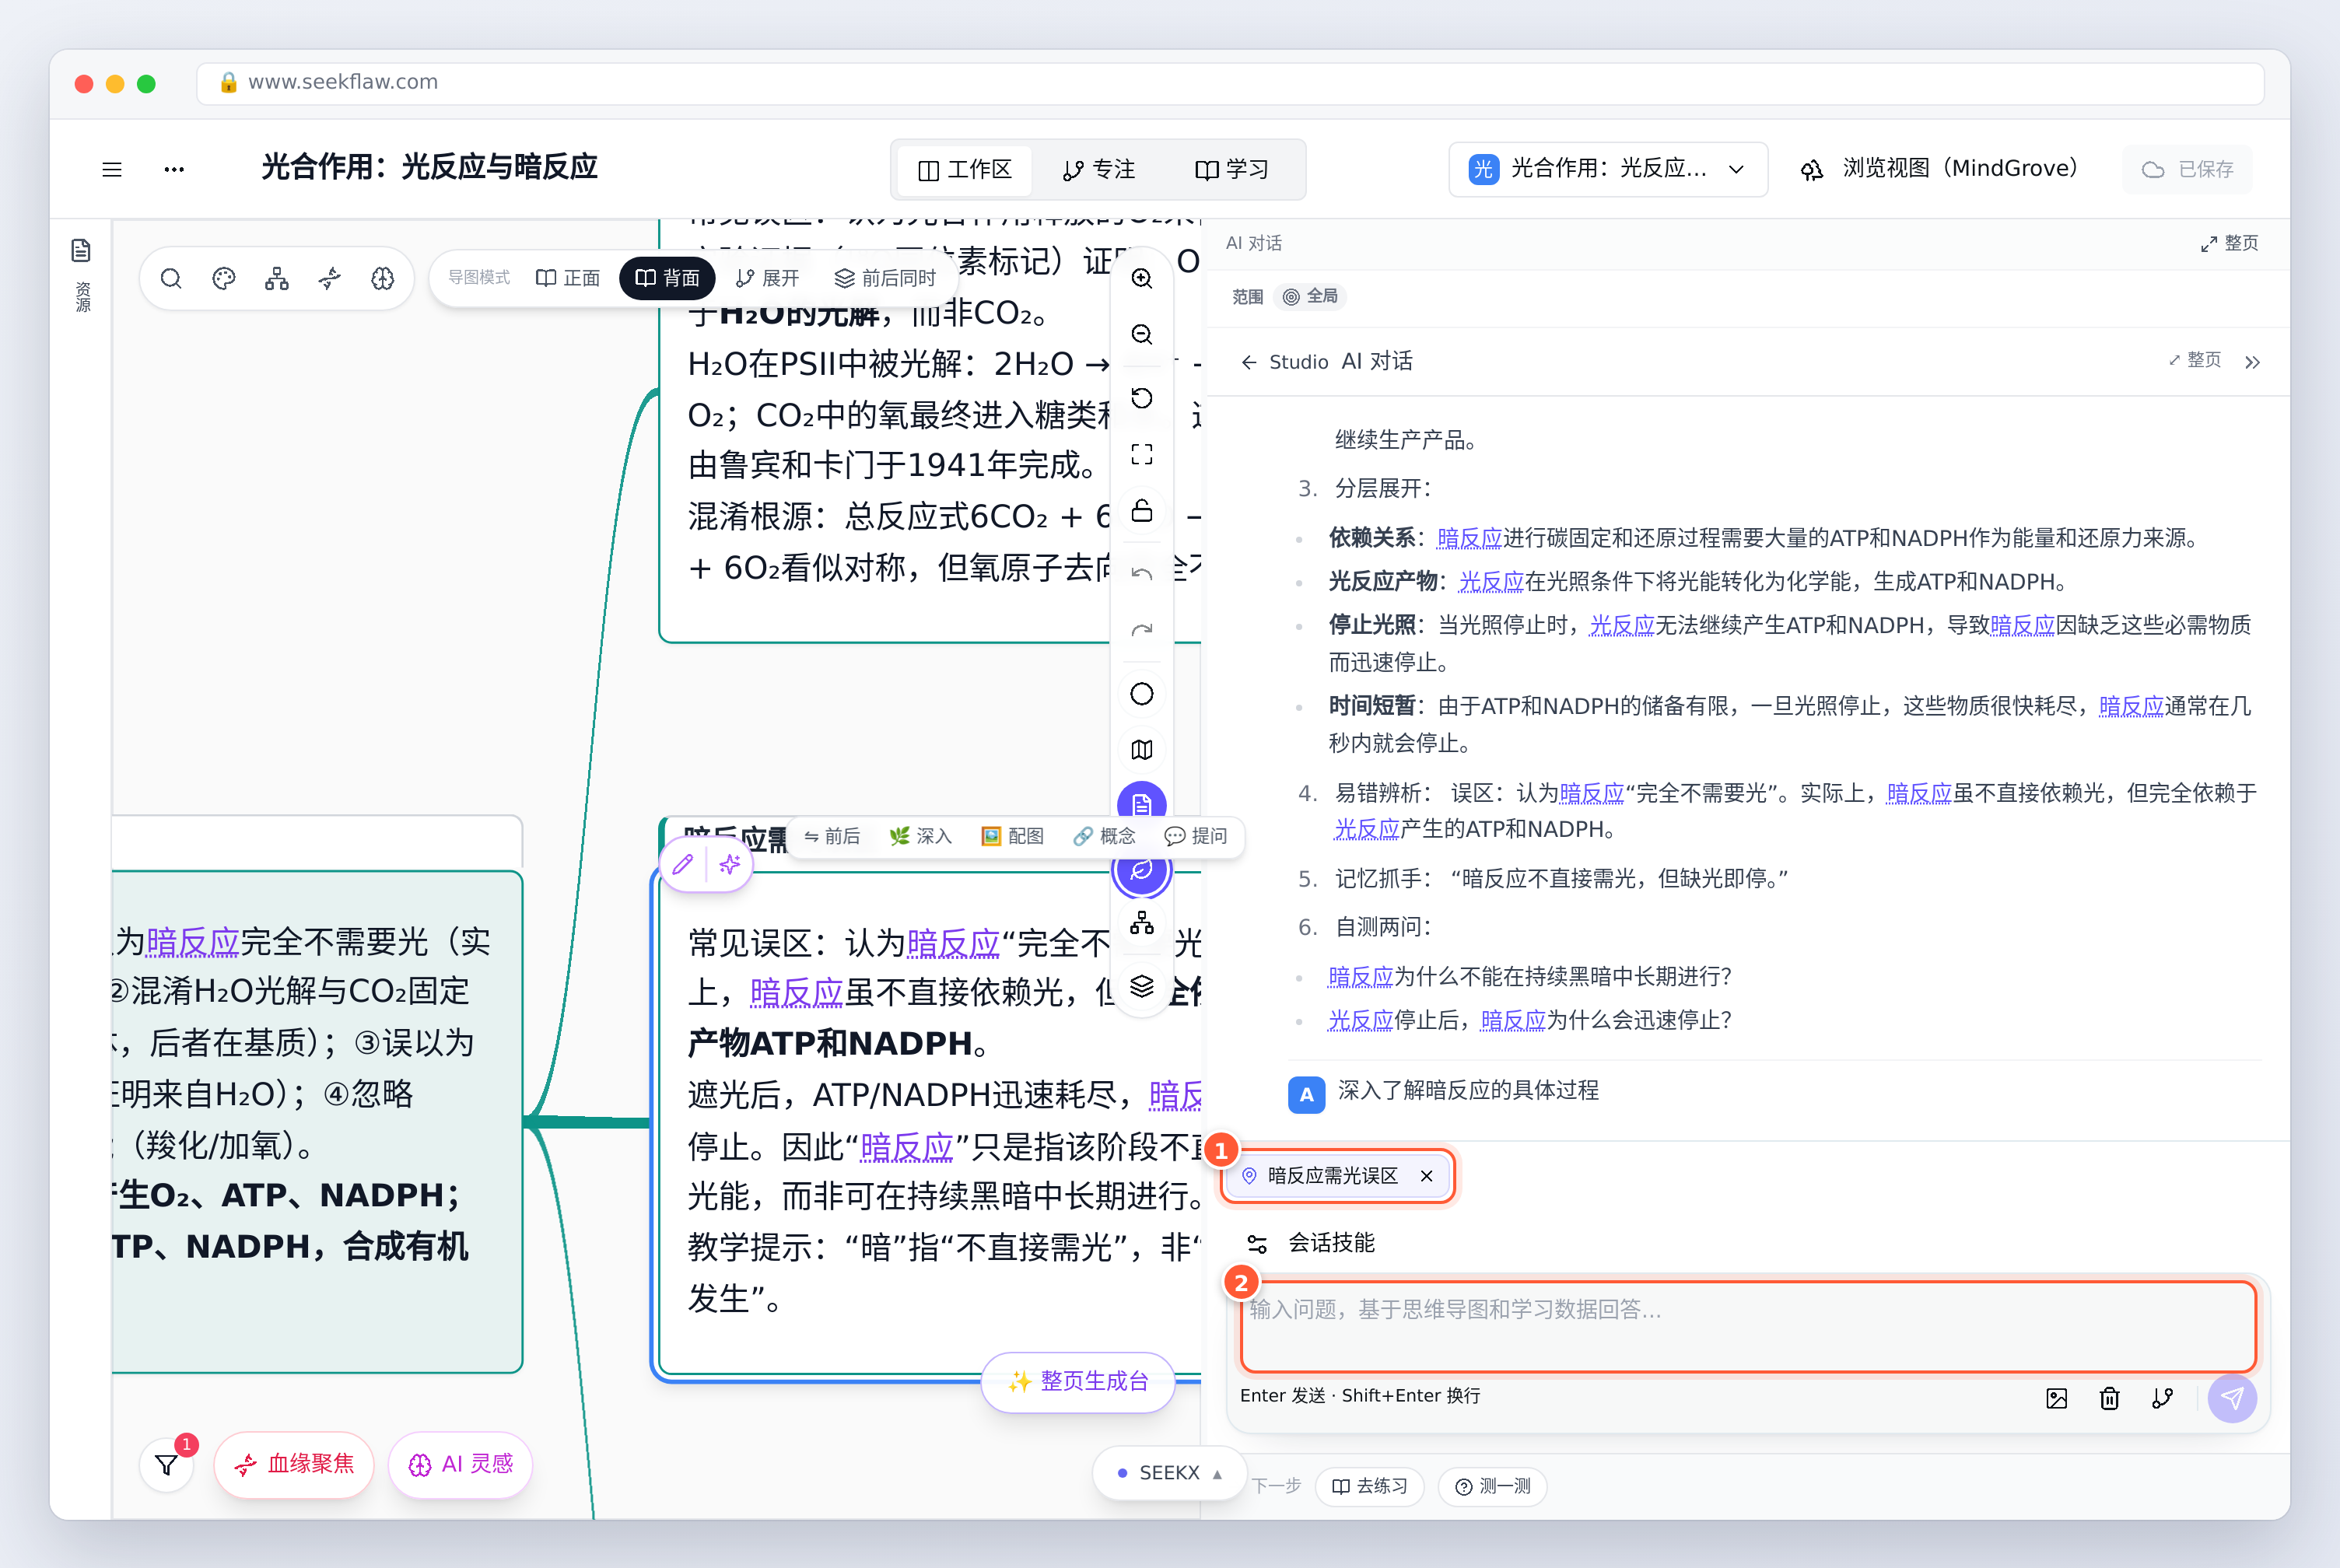Click the AI sparkle icon beside pencil
Screen dimensions: 2340x1568
(x=730, y=864)
